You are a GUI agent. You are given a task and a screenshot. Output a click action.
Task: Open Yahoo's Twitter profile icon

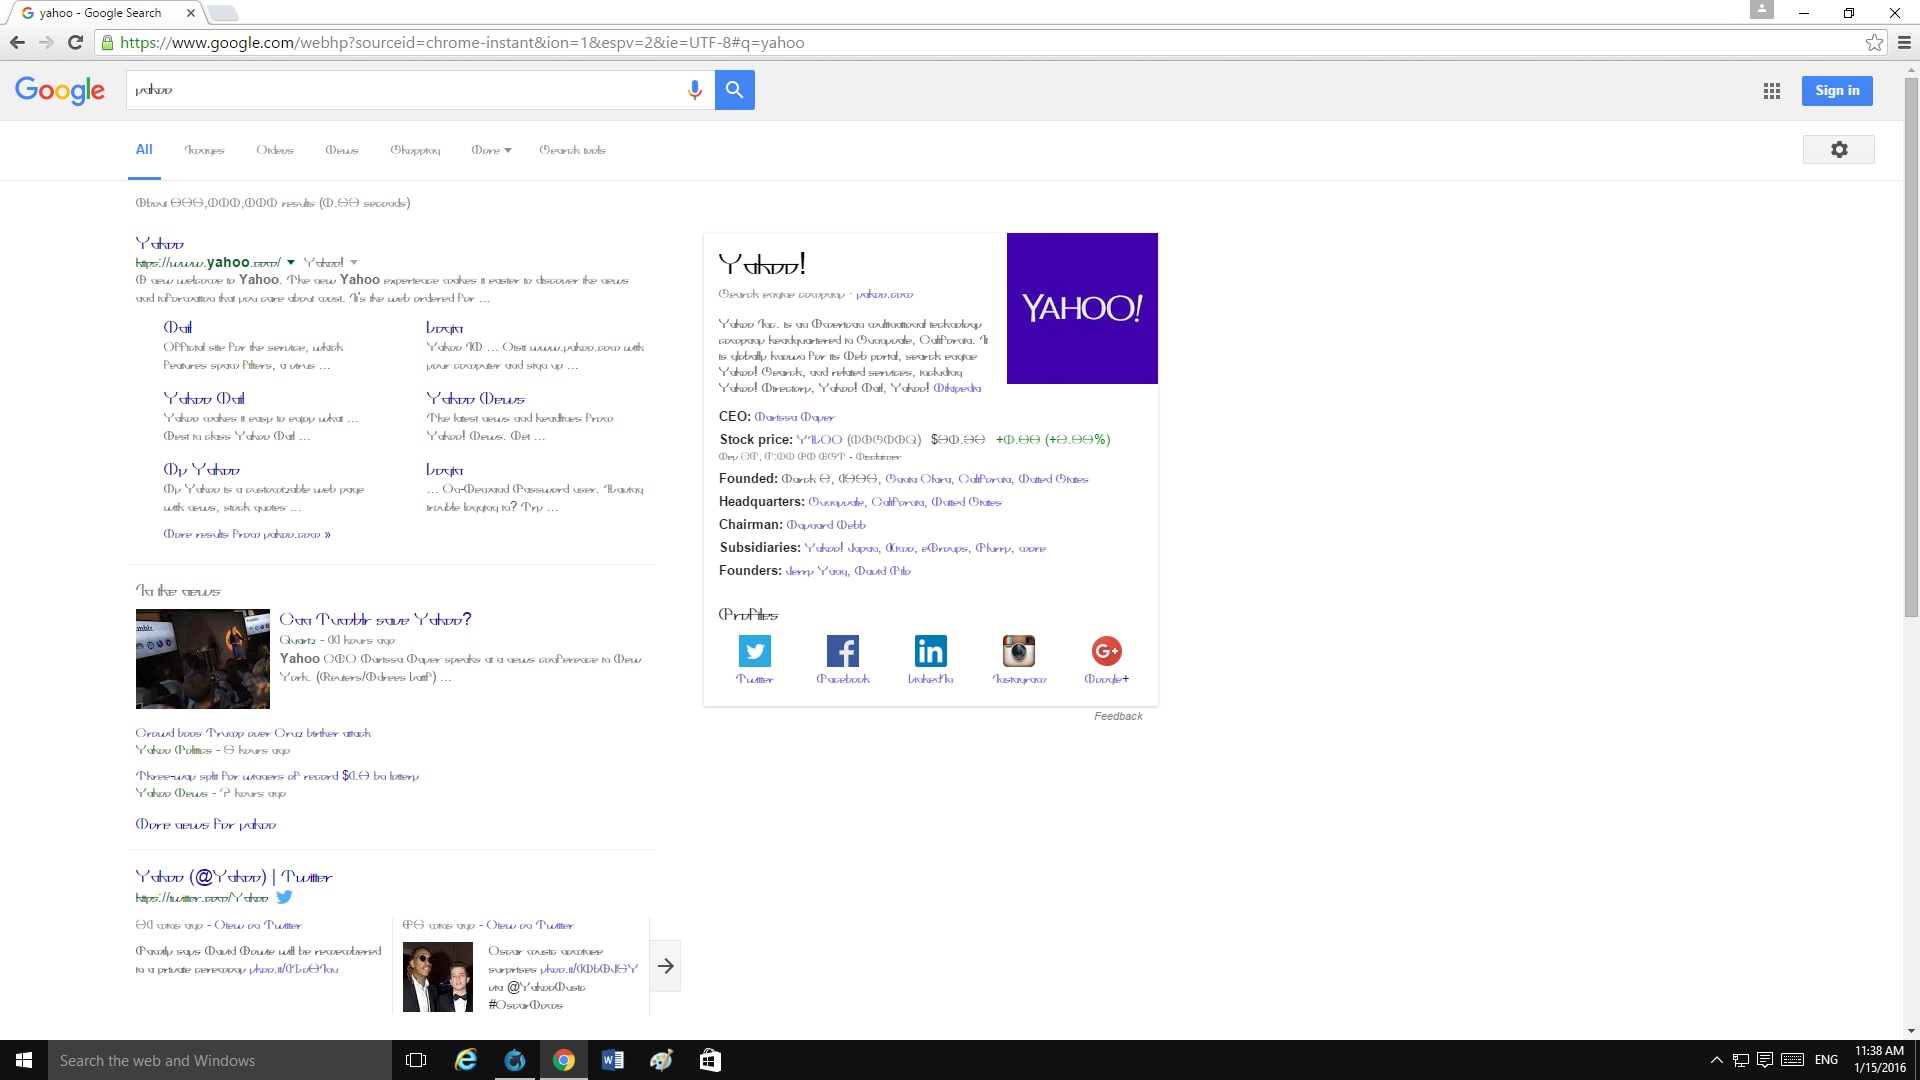pos(754,652)
